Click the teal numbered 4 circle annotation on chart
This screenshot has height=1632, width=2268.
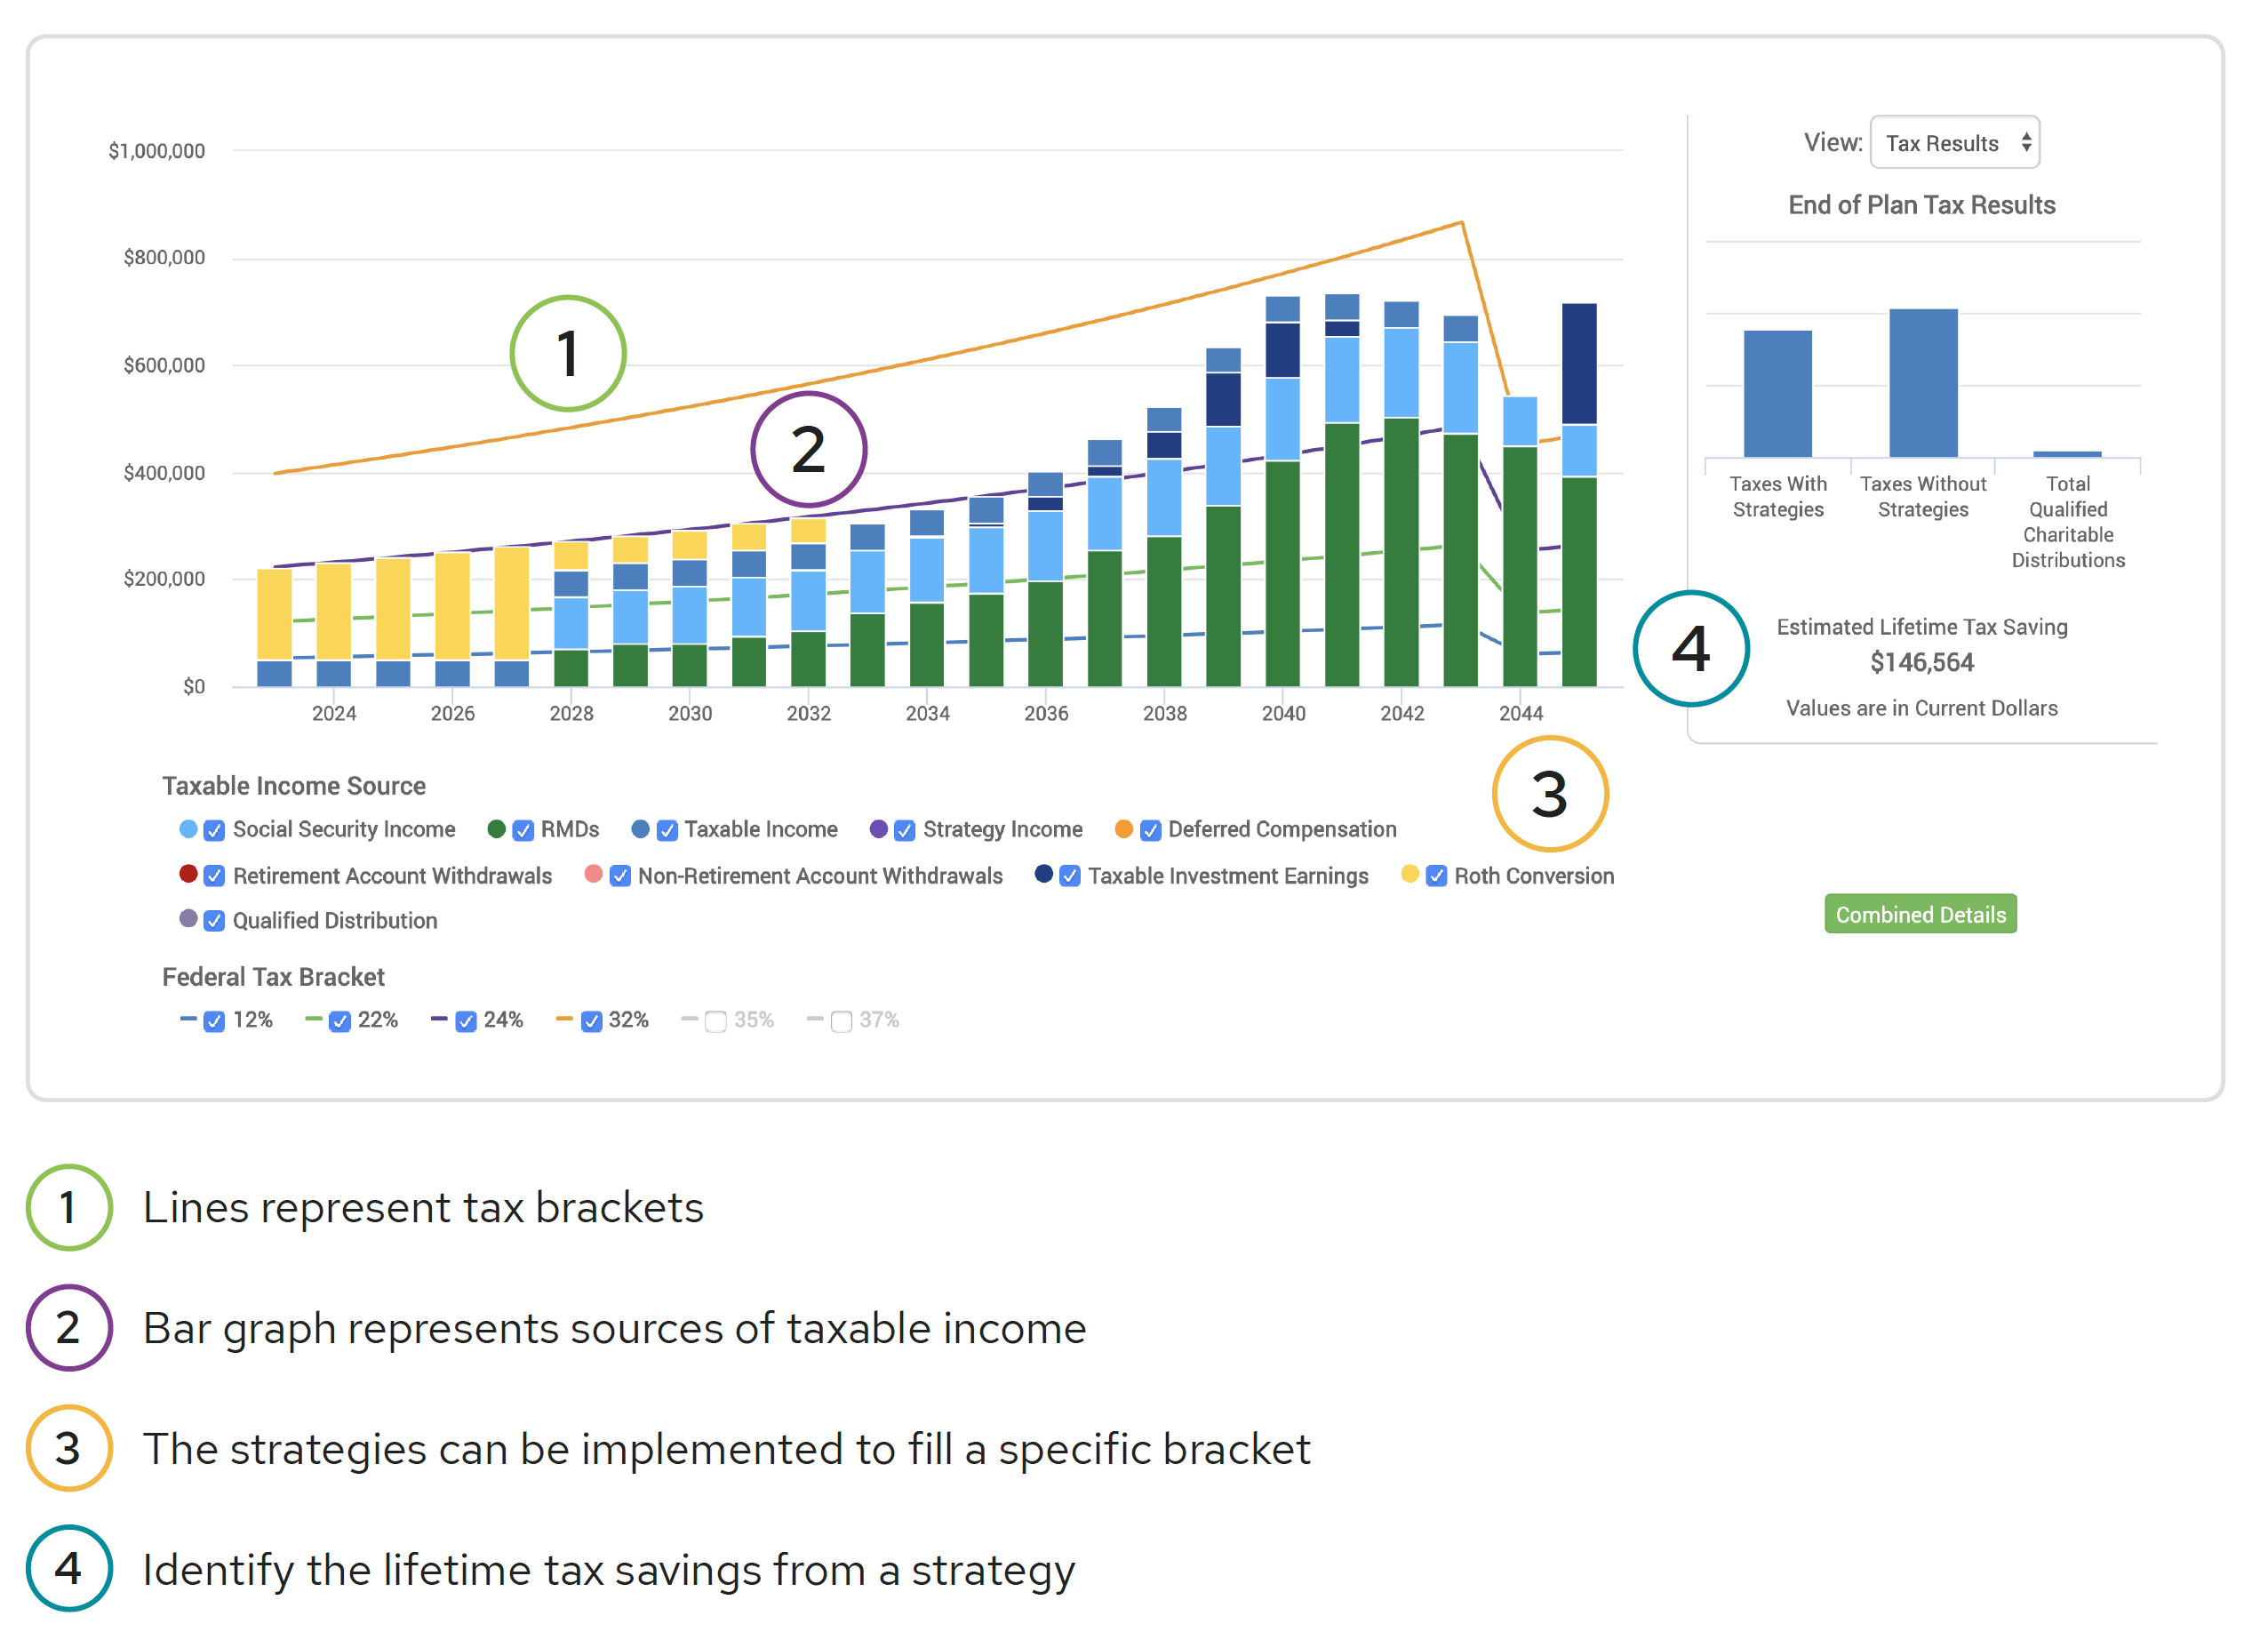tap(1690, 648)
